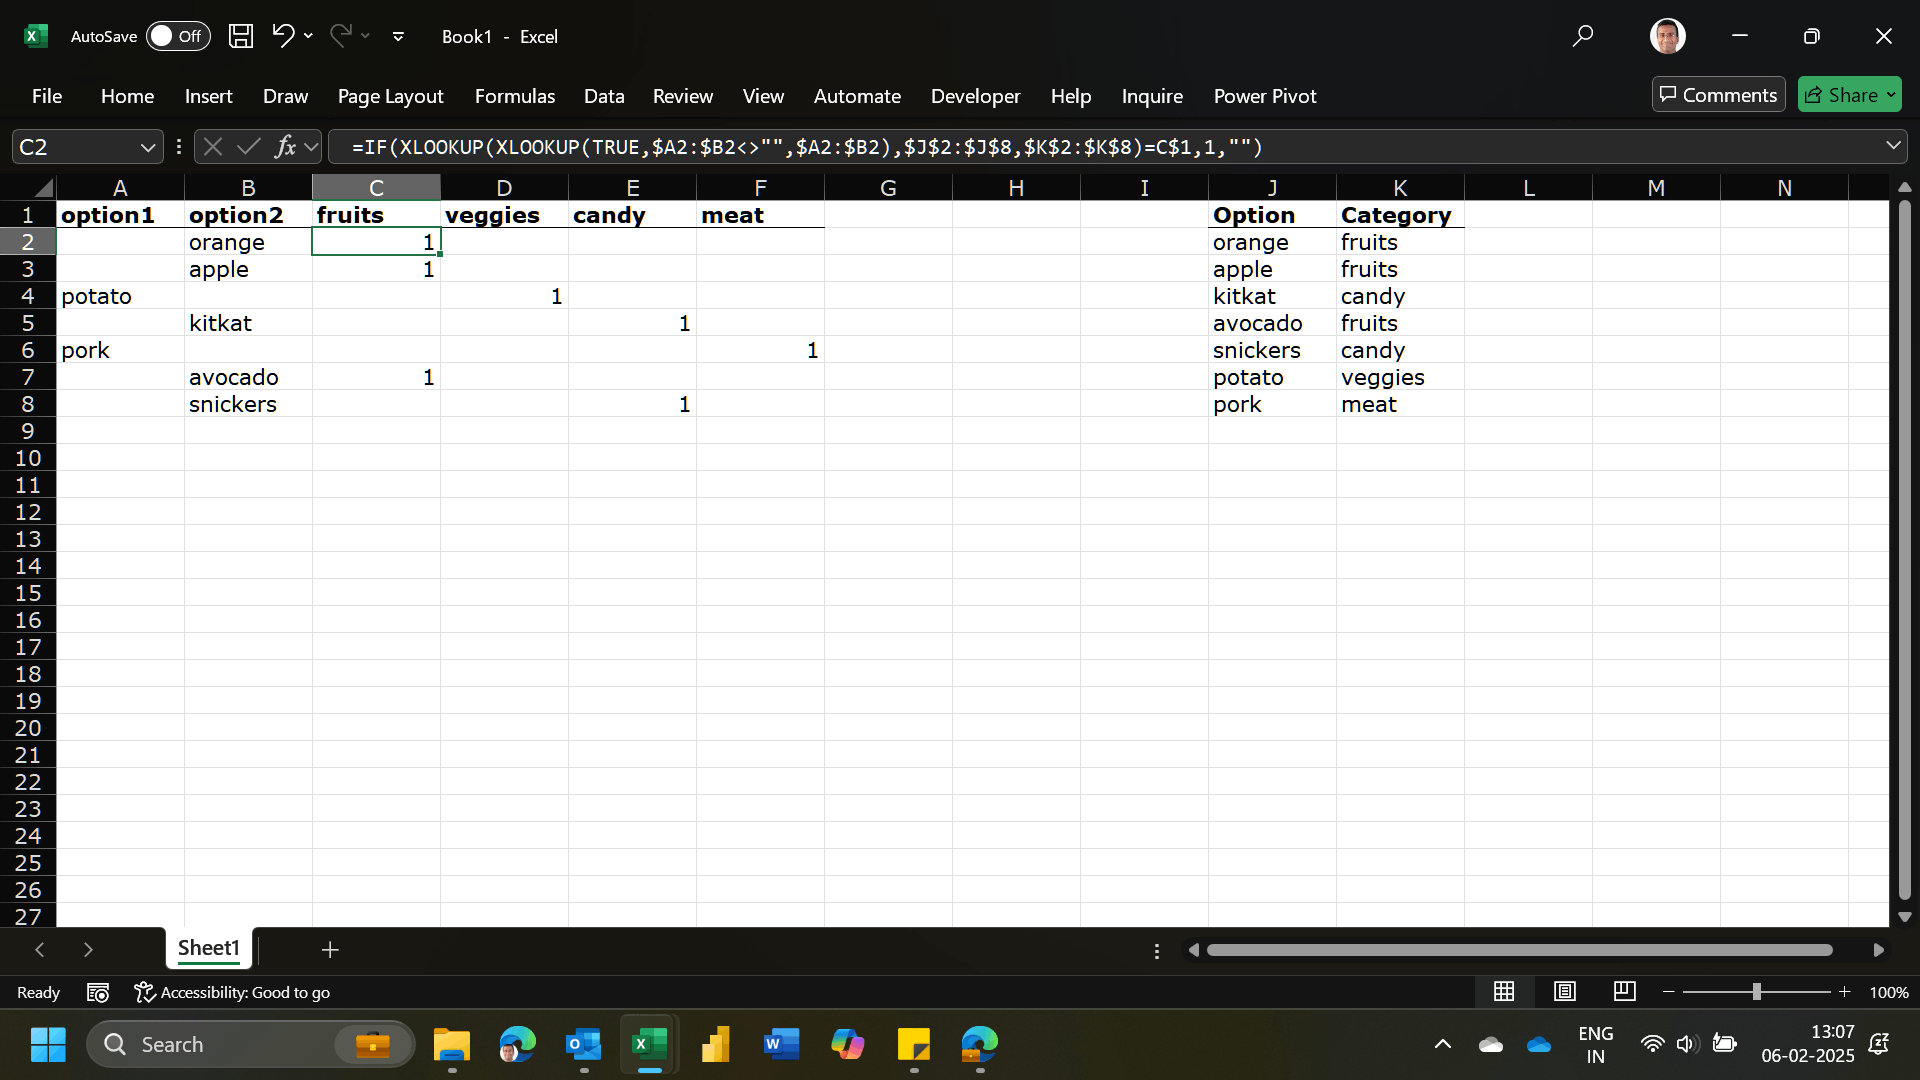The height and width of the screenshot is (1080, 1920).
Task: Open the File menu
Action: (47, 96)
